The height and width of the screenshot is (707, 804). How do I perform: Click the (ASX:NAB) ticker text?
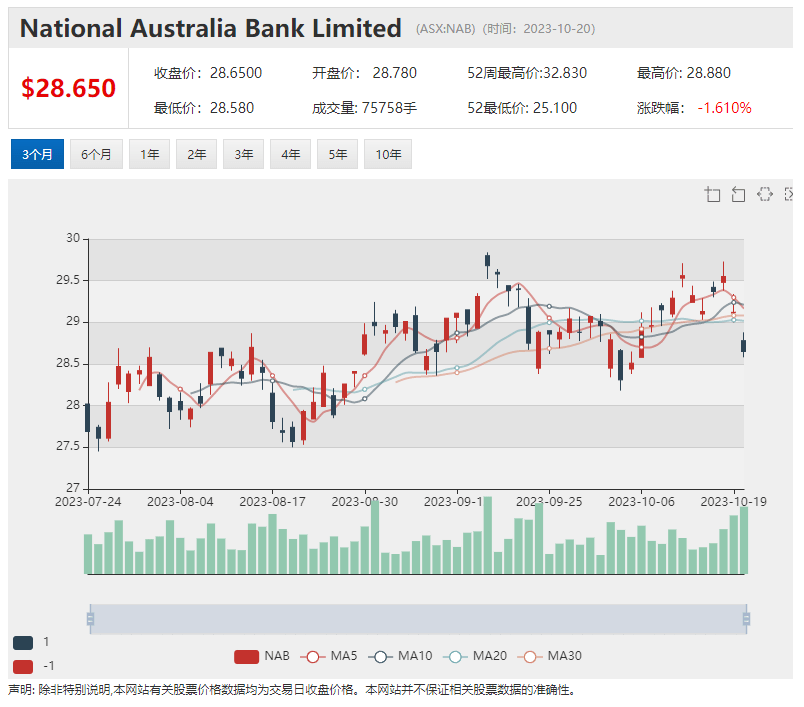[x=446, y=29]
